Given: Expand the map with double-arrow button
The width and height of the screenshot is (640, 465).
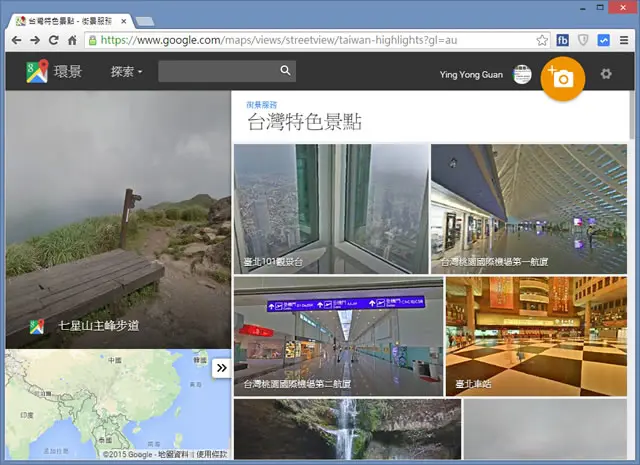Looking at the screenshot, I should click(x=222, y=368).
